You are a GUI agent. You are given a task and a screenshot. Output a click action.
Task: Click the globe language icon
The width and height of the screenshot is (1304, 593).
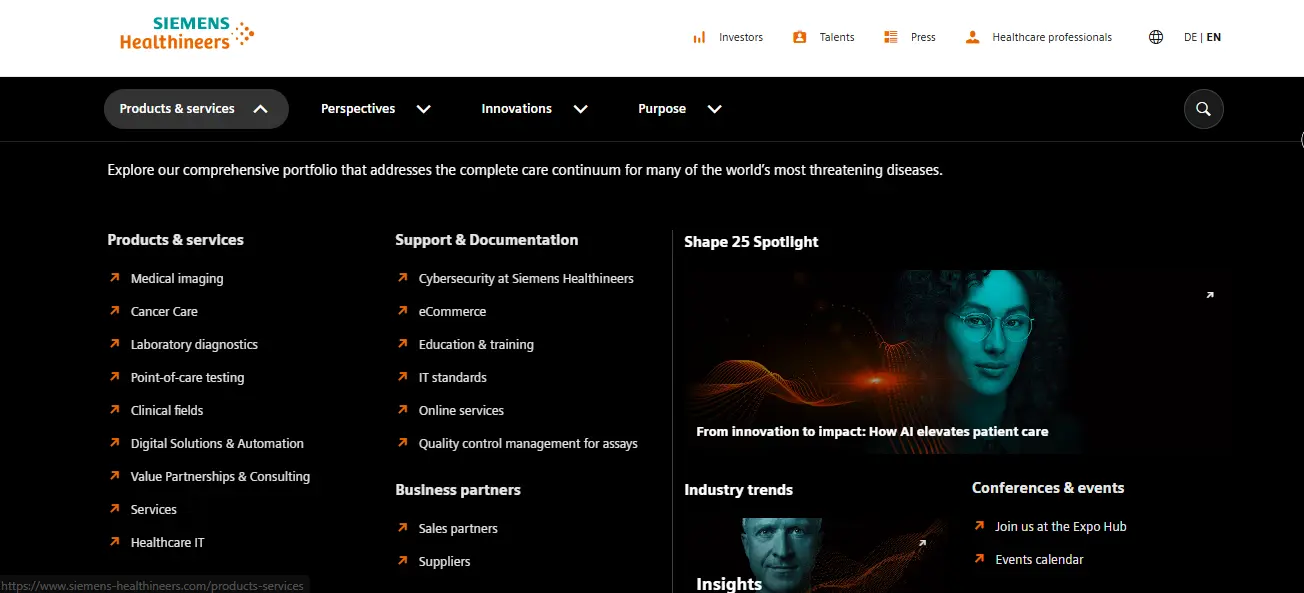coord(1156,37)
